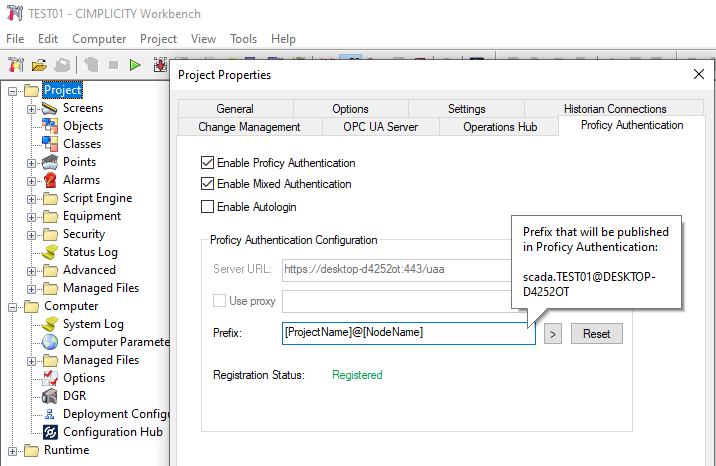The width and height of the screenshot is (716, 466).
Task: Click the Status Log icon
Action: point(50,252)
